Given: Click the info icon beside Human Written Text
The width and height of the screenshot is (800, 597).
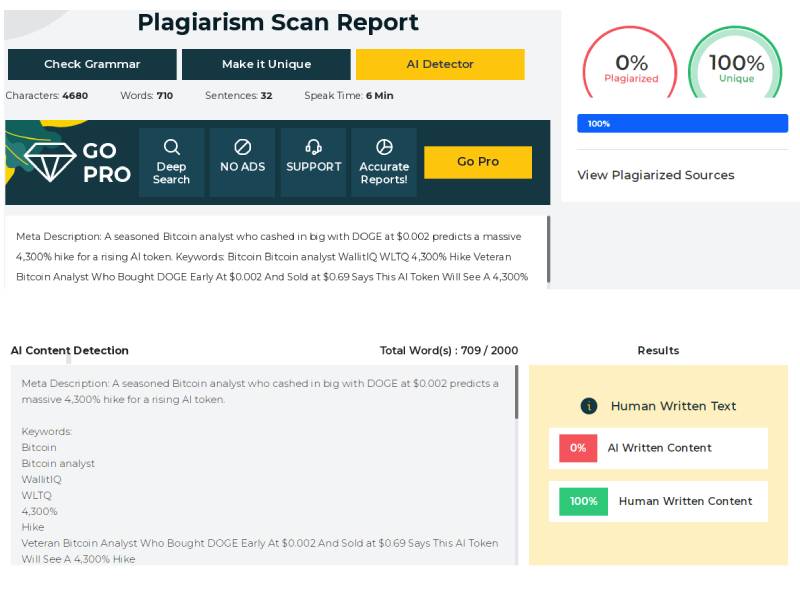Looking at the screenshot, I should (589, 406).
